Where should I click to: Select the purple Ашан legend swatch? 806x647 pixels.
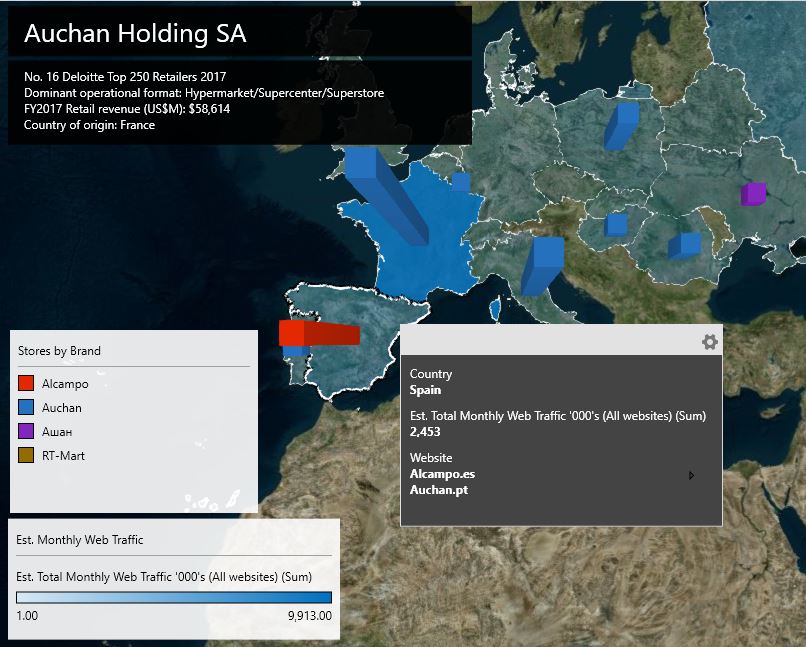(26, 431)
